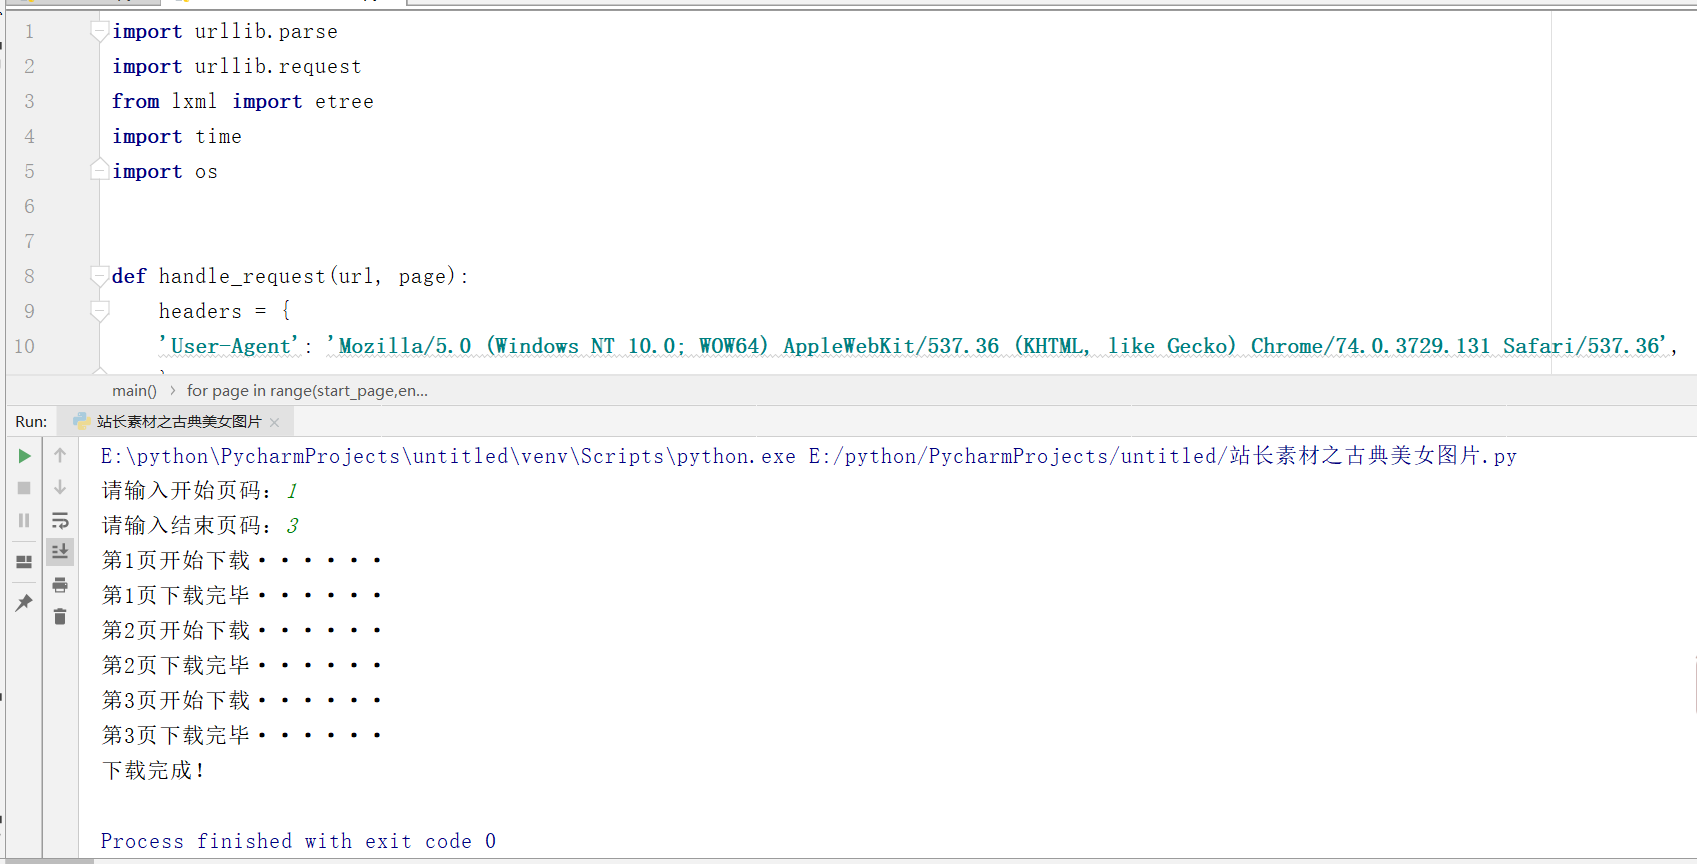Click line number 1 in the gutter

tap(29, 32)
